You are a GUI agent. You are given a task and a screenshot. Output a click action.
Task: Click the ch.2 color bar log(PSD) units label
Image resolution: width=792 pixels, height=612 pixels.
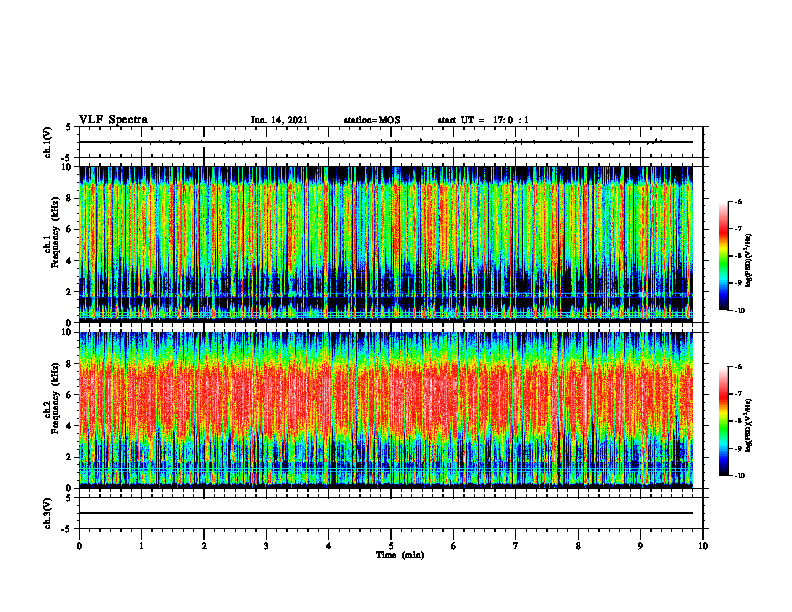point(750,426)
